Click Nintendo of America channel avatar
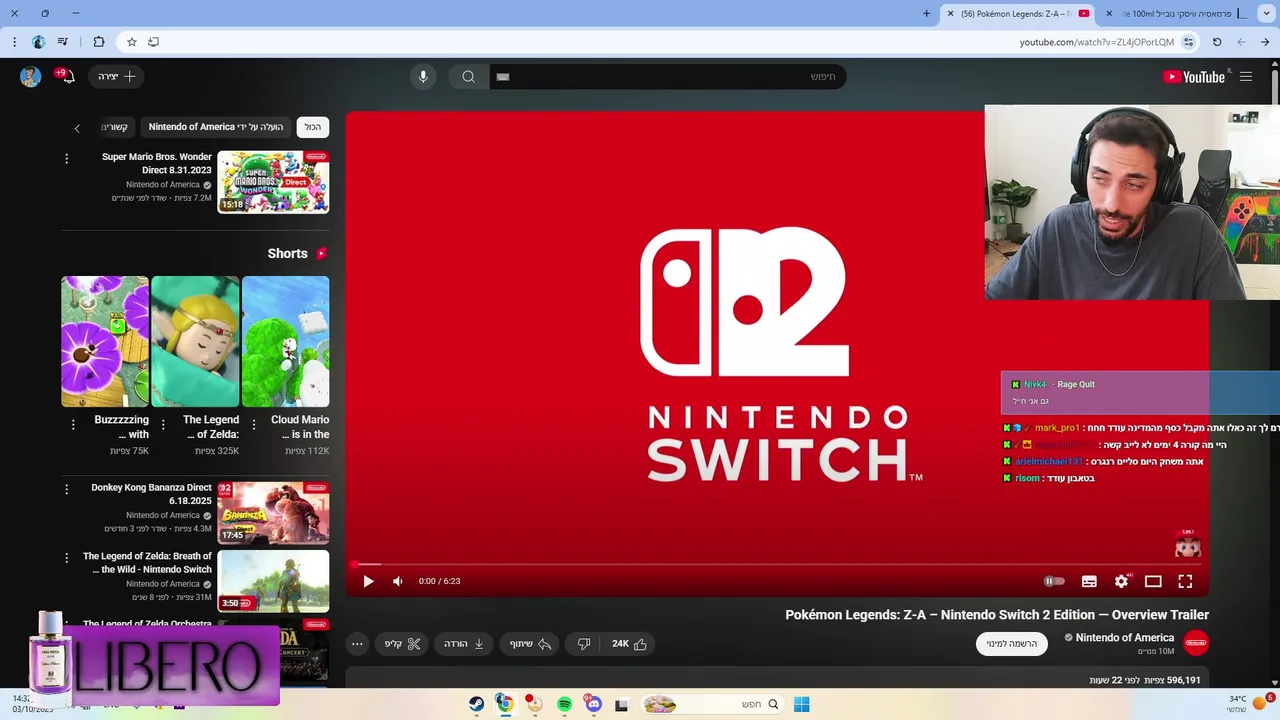 point(1196,643)
